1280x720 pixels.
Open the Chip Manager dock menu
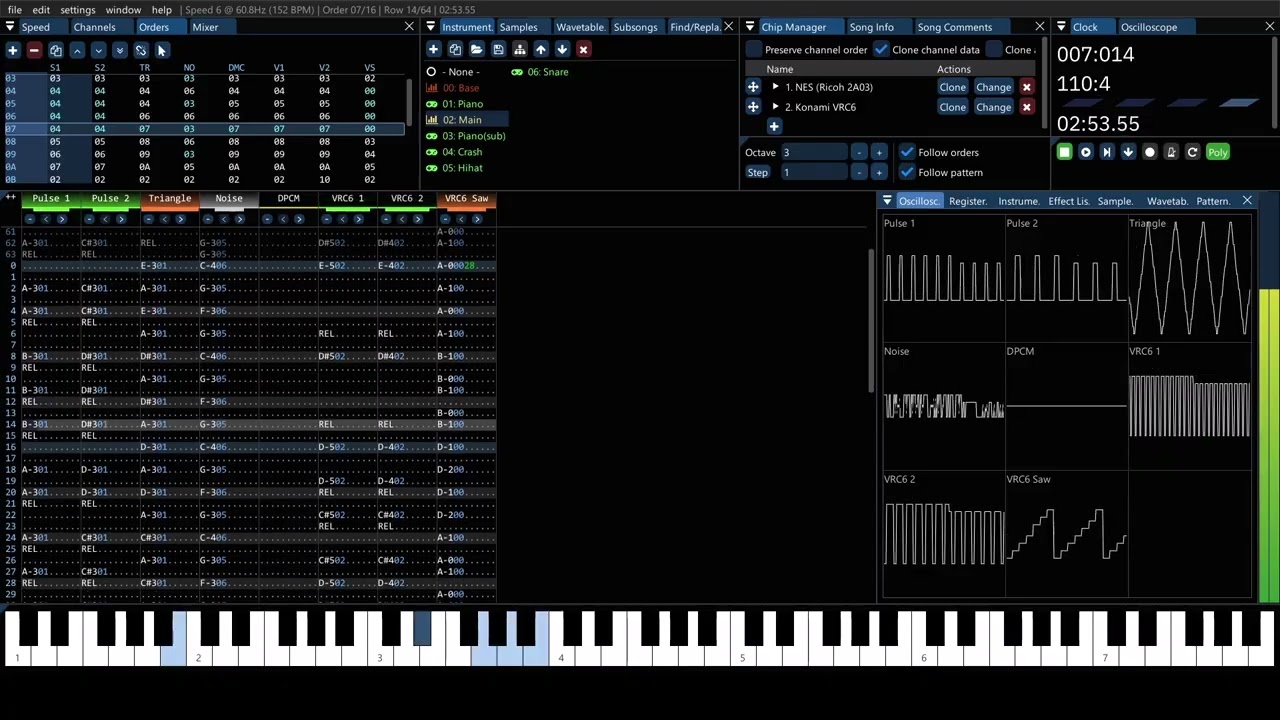coord(750,27)
